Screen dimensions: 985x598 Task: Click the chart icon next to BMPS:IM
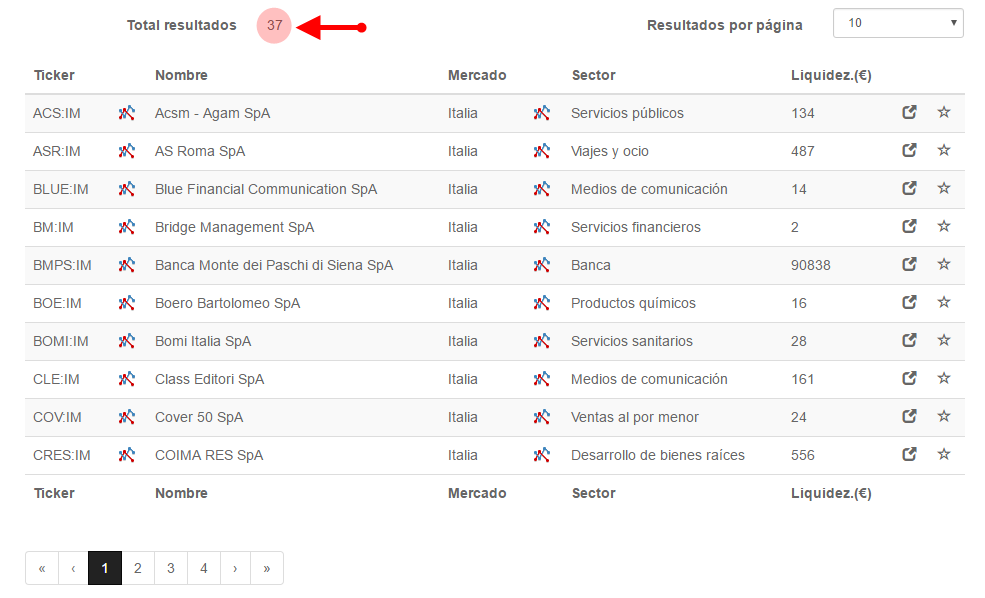pos(127,265)
